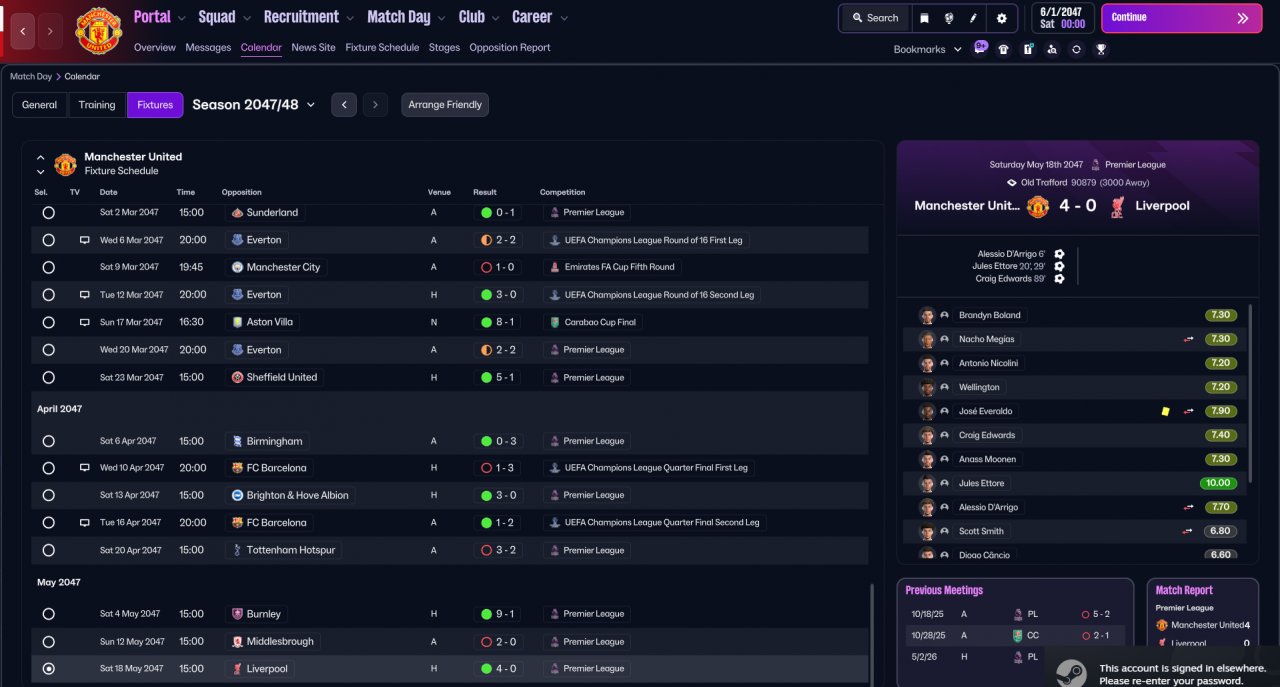Open Jules Ettore player link

pos(981,483)
